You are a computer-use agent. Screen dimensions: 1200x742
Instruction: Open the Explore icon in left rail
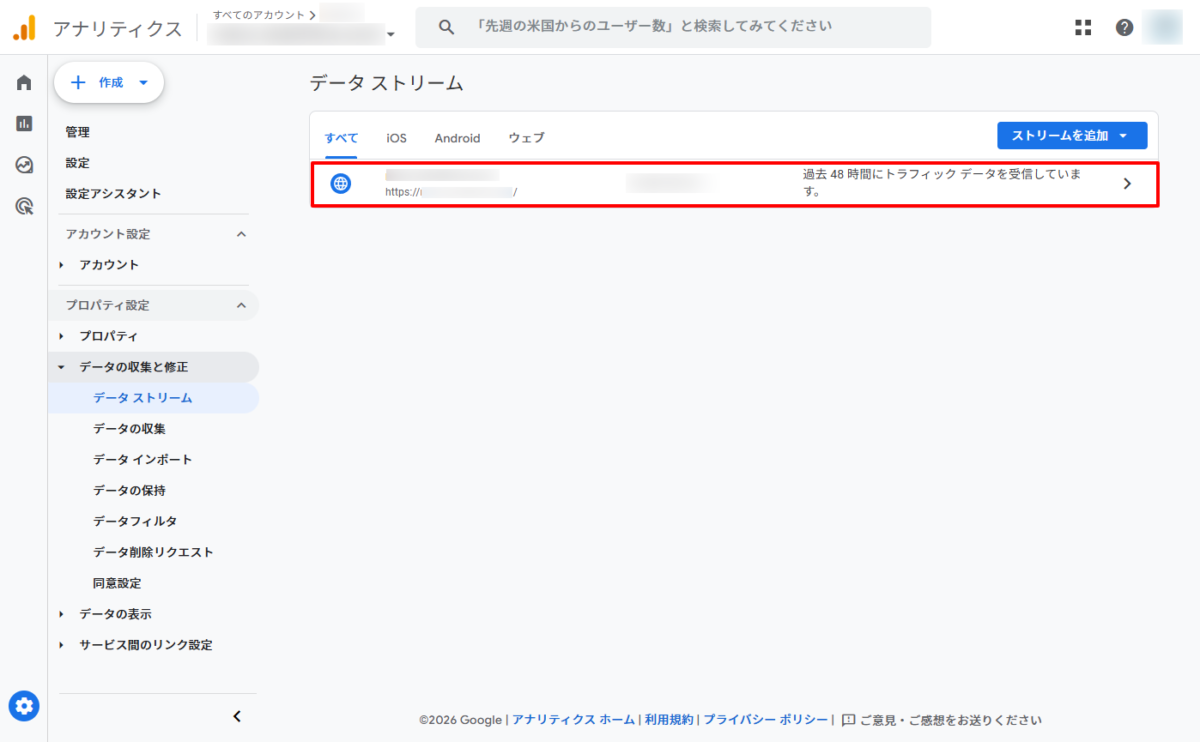pos(24,165)
